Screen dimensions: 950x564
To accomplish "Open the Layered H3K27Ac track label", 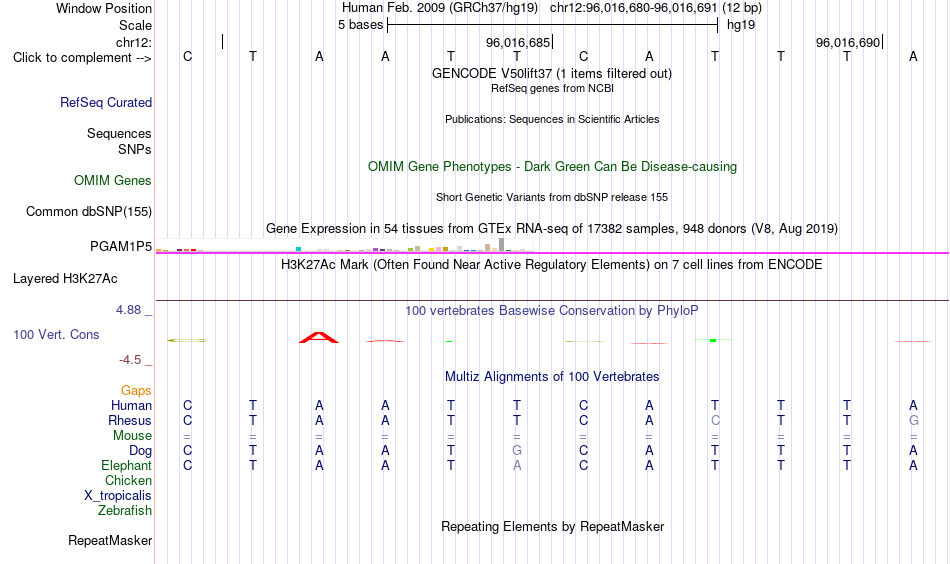I will (x=65, y=279).
